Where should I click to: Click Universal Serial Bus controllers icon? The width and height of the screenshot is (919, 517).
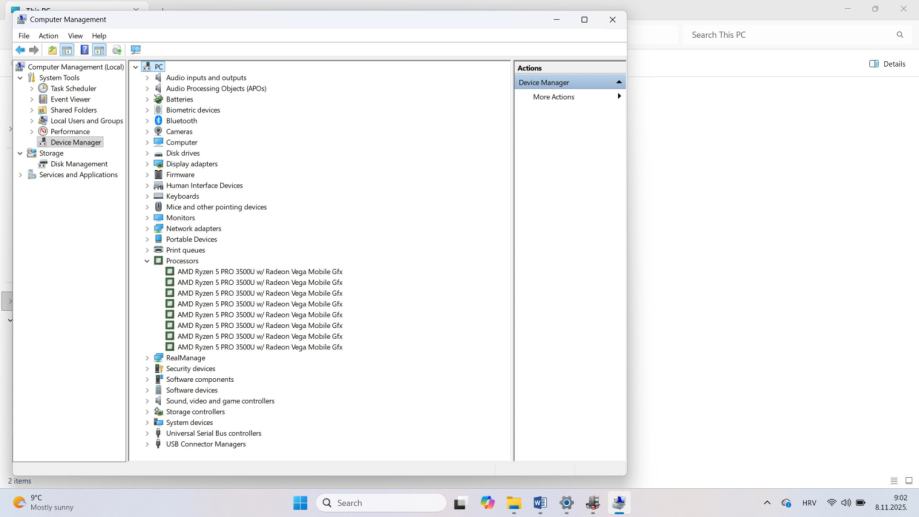(158, 433)
